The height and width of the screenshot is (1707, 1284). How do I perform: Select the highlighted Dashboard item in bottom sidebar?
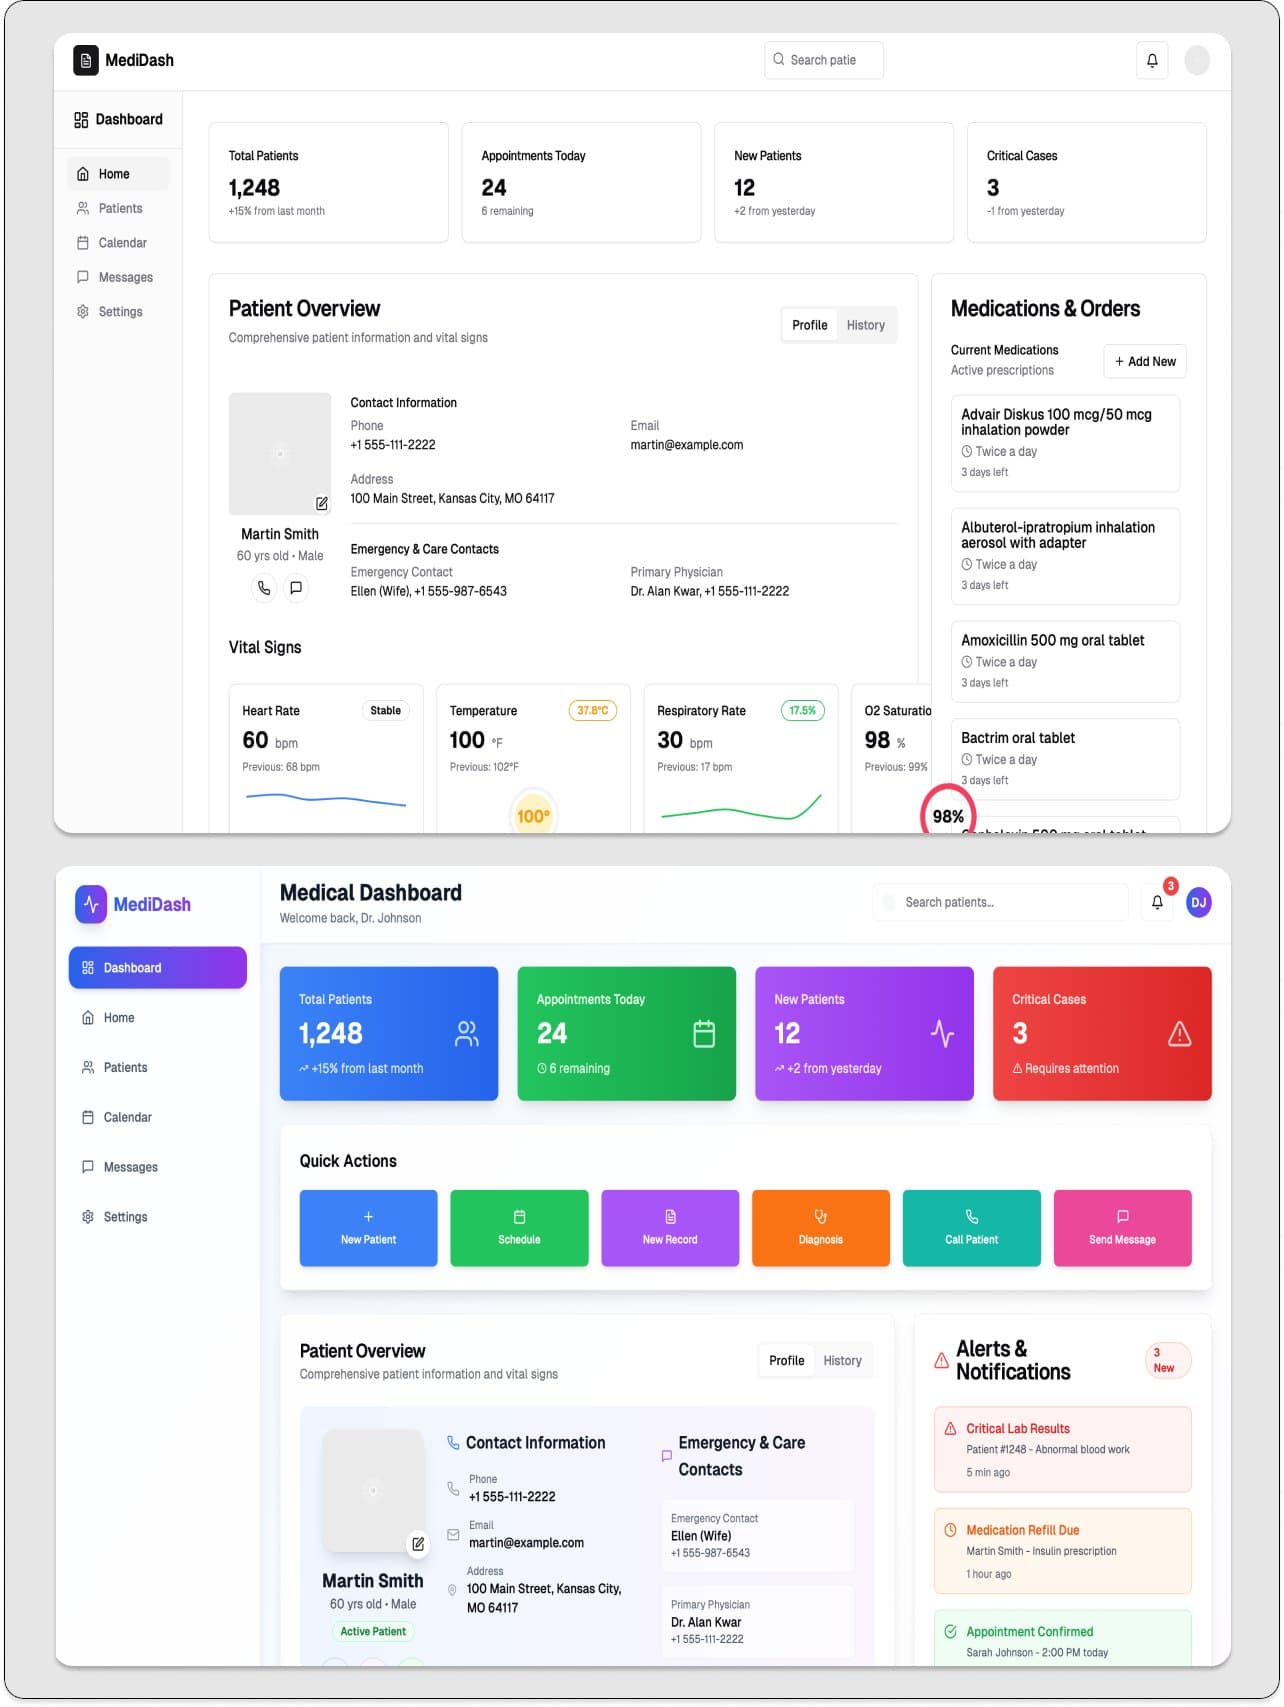coord(157,967)
